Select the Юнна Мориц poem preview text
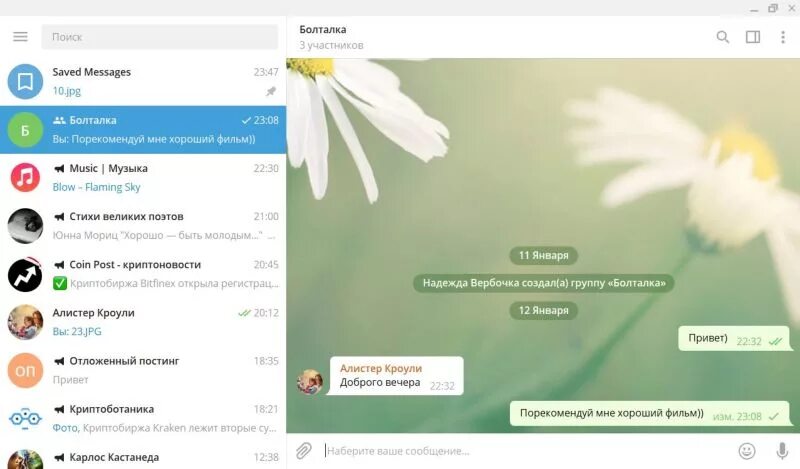The image size is (800, 469). 163,235
